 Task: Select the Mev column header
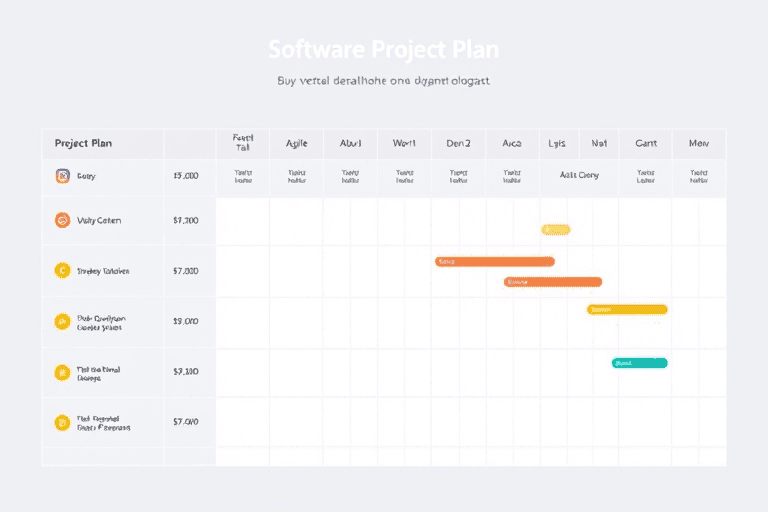pos(698,143)
